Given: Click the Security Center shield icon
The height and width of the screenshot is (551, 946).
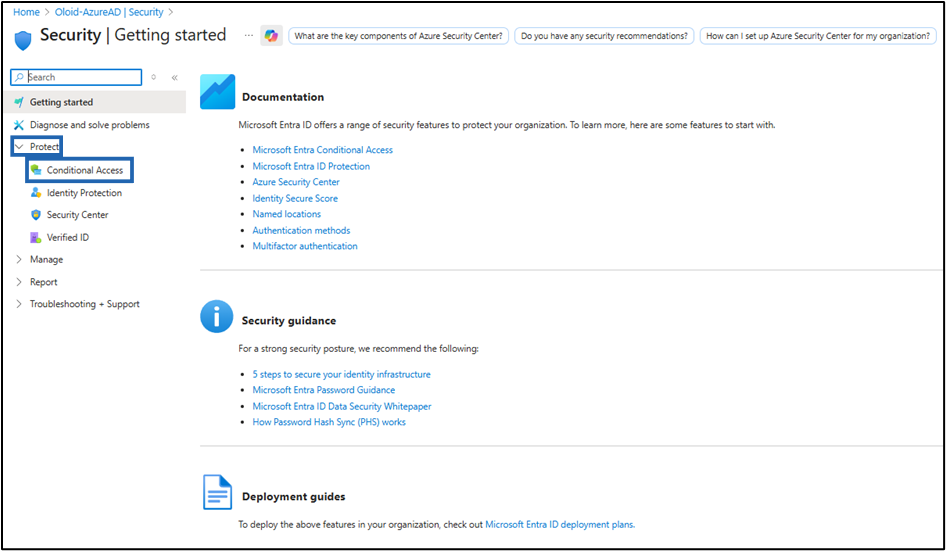Looking at the screenshot, I should [x=36, y=215].
